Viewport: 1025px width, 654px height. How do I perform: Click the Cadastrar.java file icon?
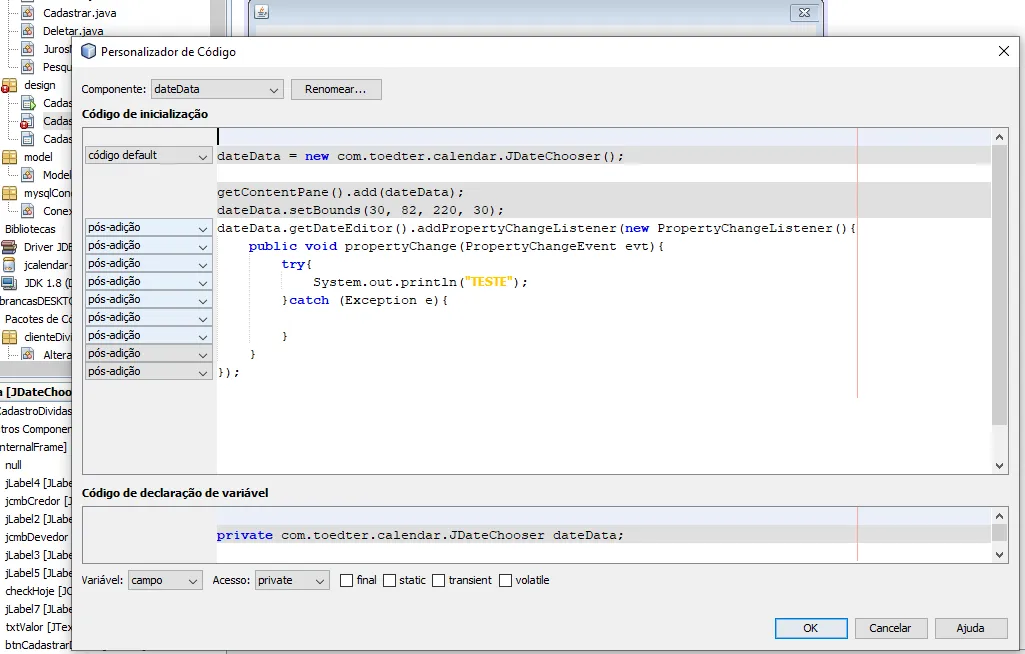click(28, 13)
